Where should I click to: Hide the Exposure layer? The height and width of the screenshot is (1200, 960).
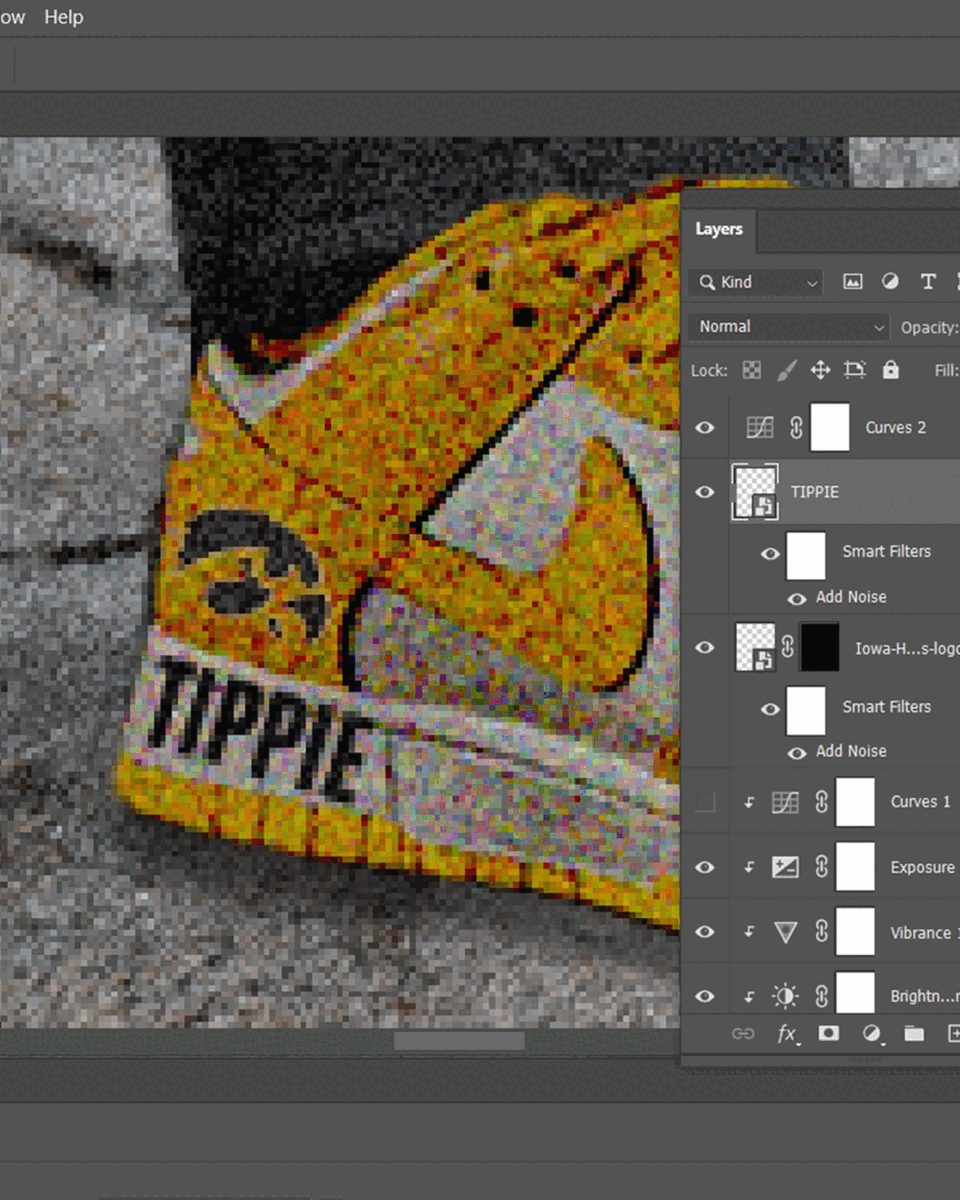coord(705,867)
